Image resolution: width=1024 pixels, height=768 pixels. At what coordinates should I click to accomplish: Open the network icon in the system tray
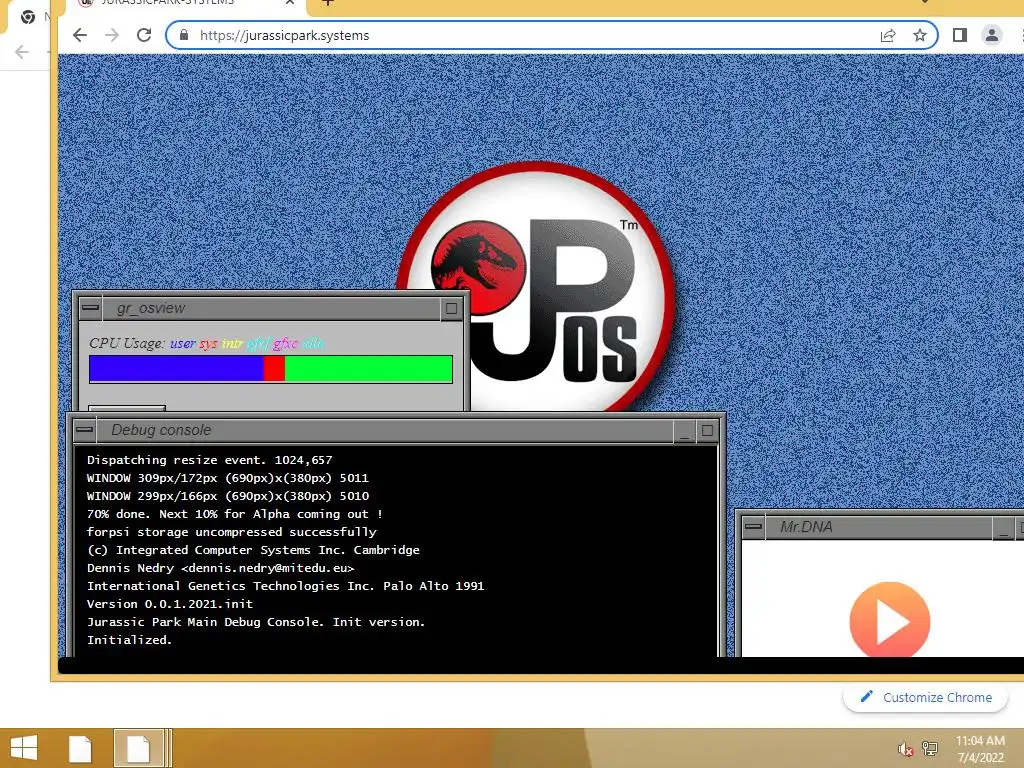[x=929, y=748]
